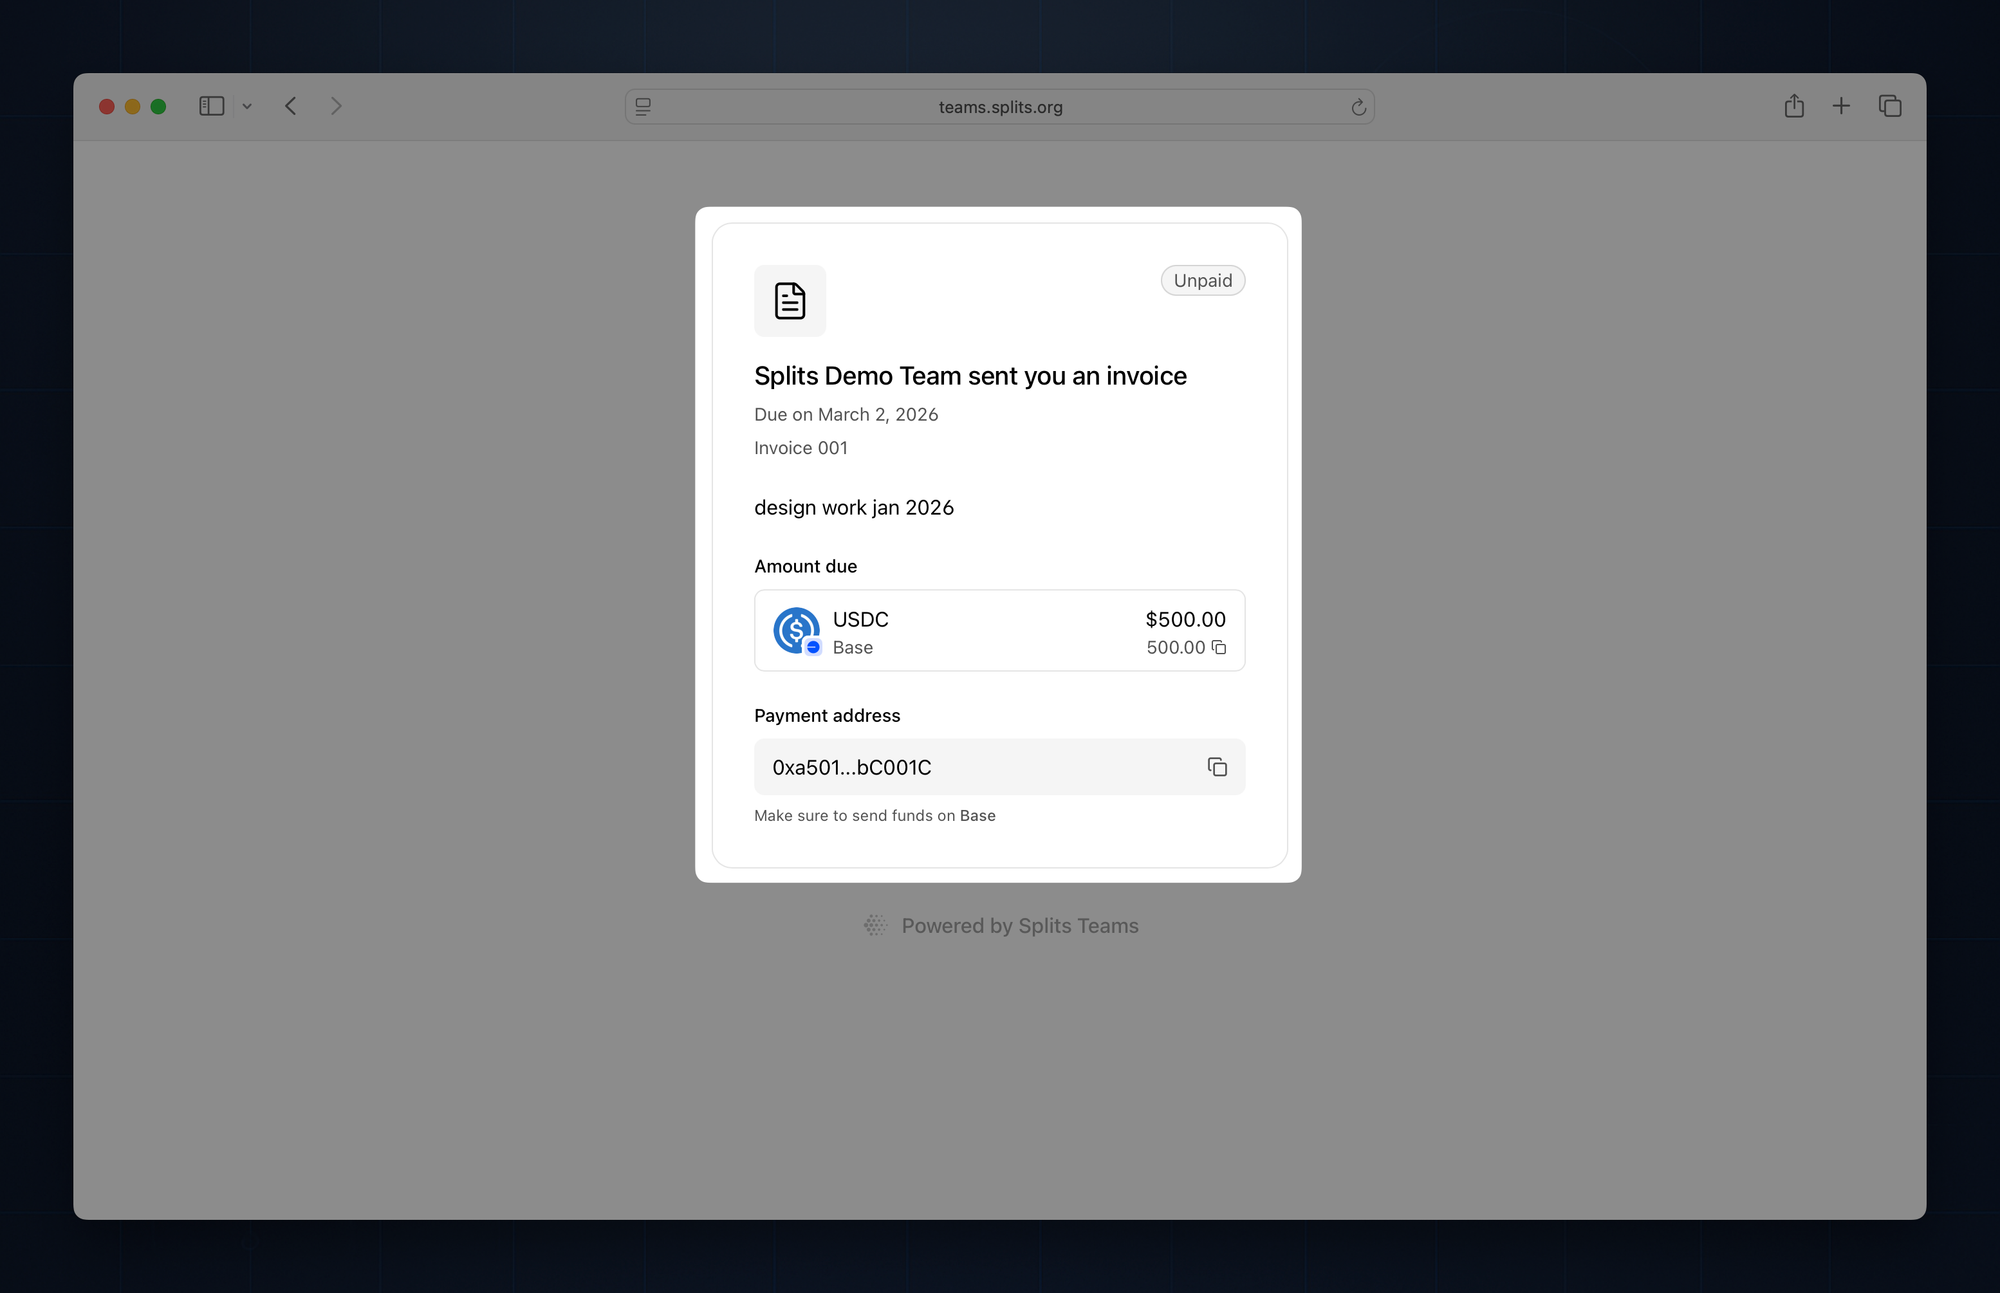Focus the teams.splits.org address bar
Screen dimensions: 2000x1293
[x=1000, y=107]
